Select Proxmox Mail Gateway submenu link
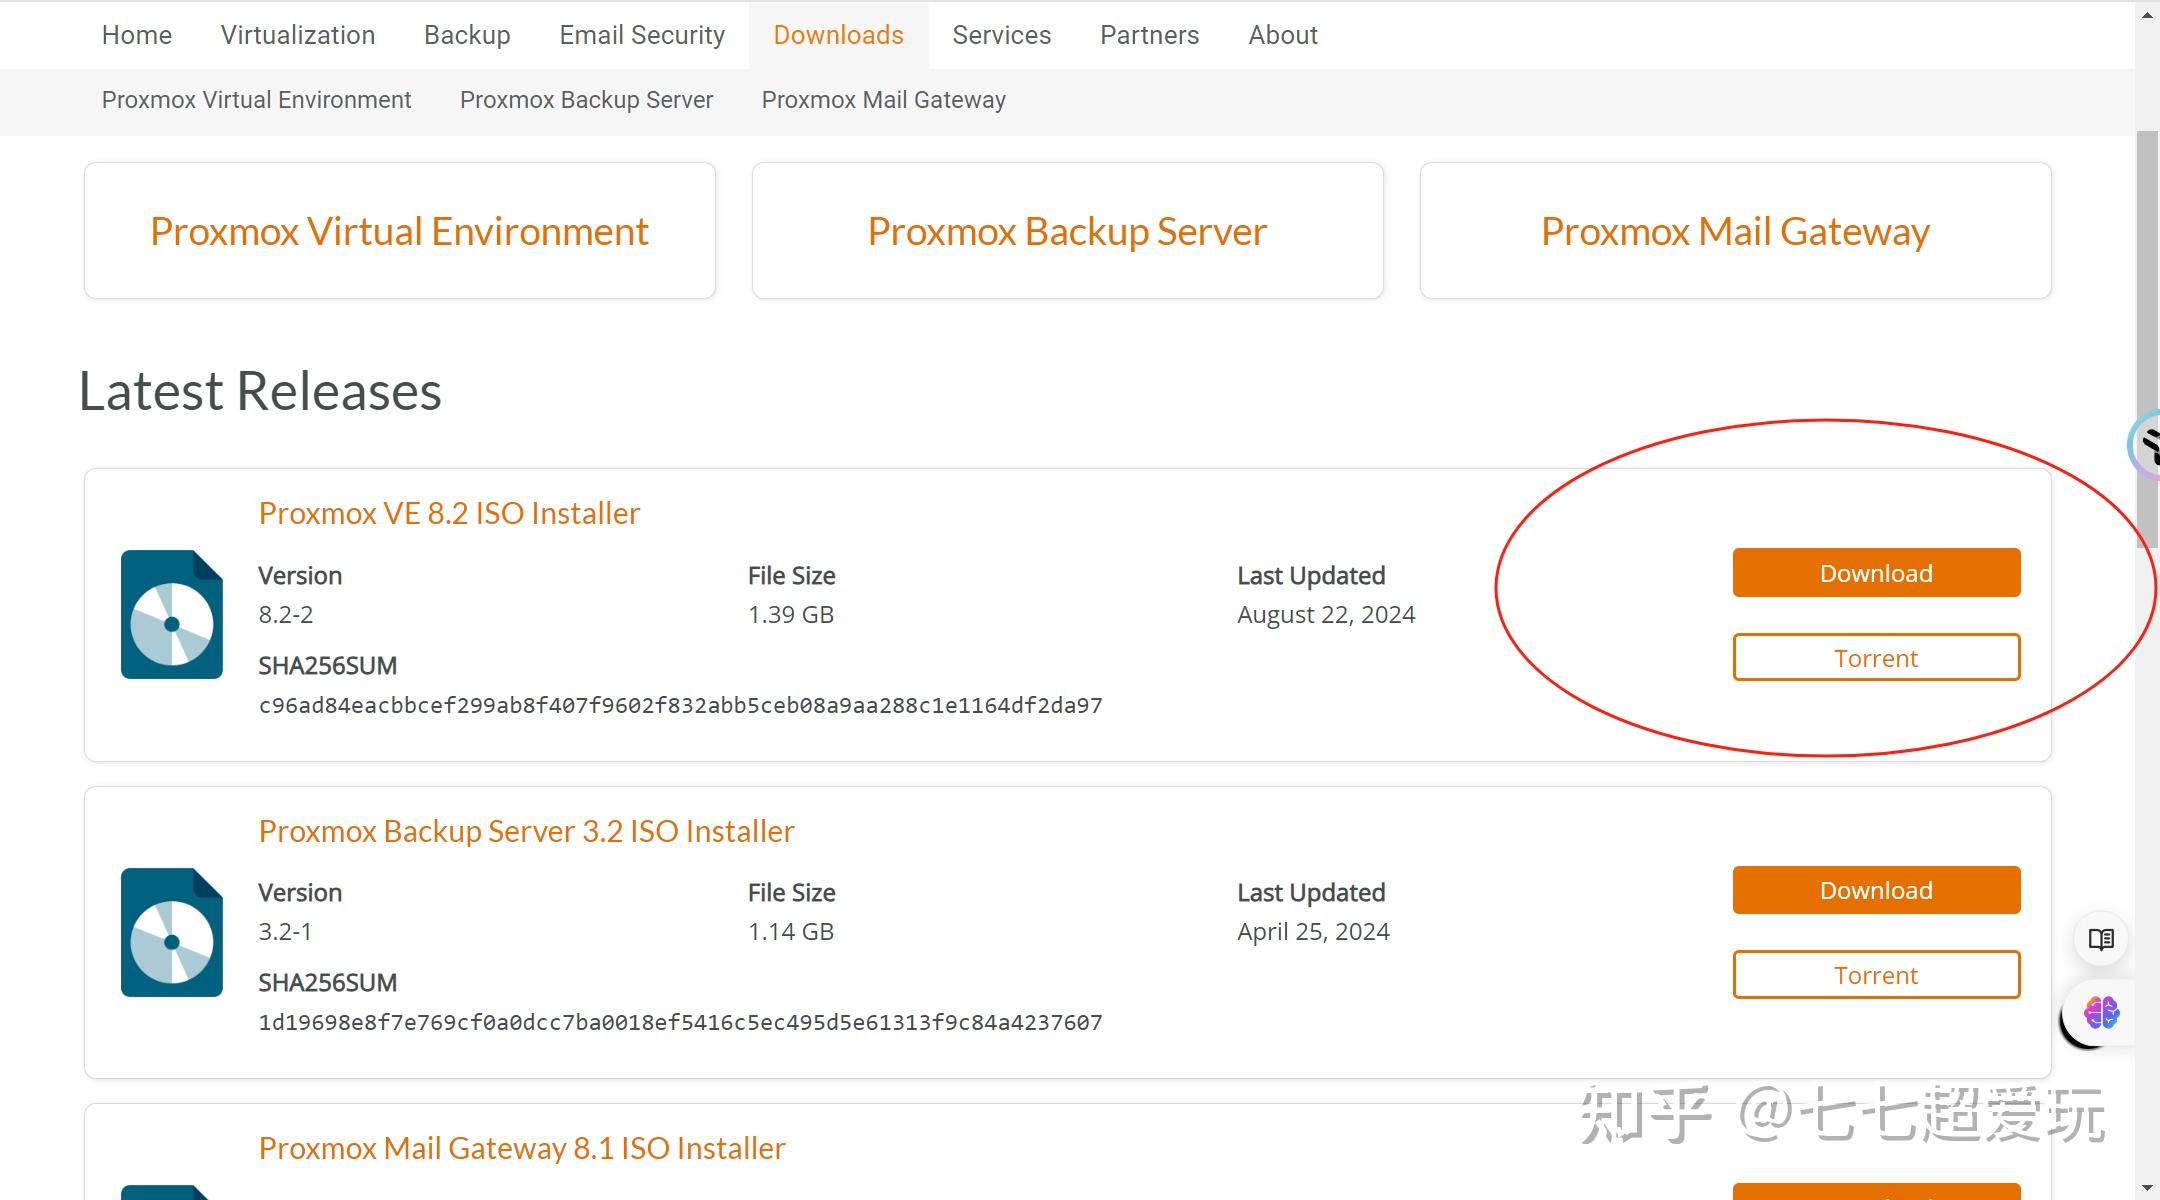Image resolution: width=2160 pixels, height=1200 pixels. [x=883, y=100]
